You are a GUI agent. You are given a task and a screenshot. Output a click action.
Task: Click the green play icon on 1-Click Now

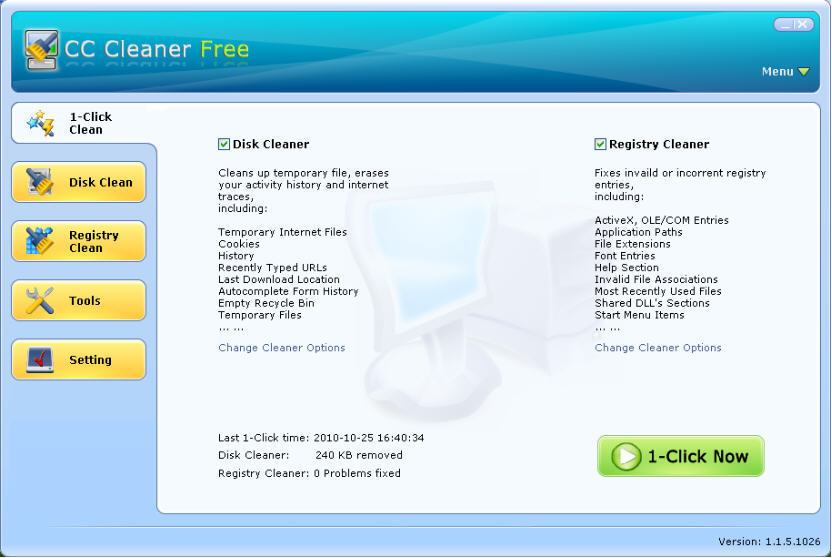pos(626,456)
